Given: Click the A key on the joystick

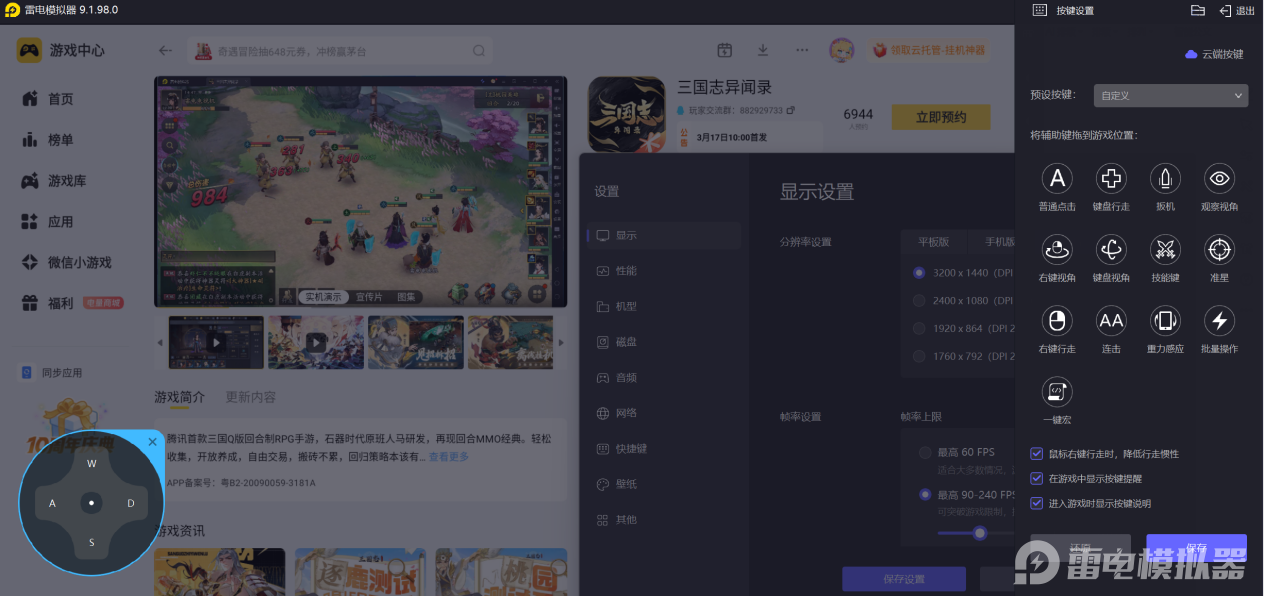Looking at the screenshot, I should pyautogui.click(x=52, y=503).
